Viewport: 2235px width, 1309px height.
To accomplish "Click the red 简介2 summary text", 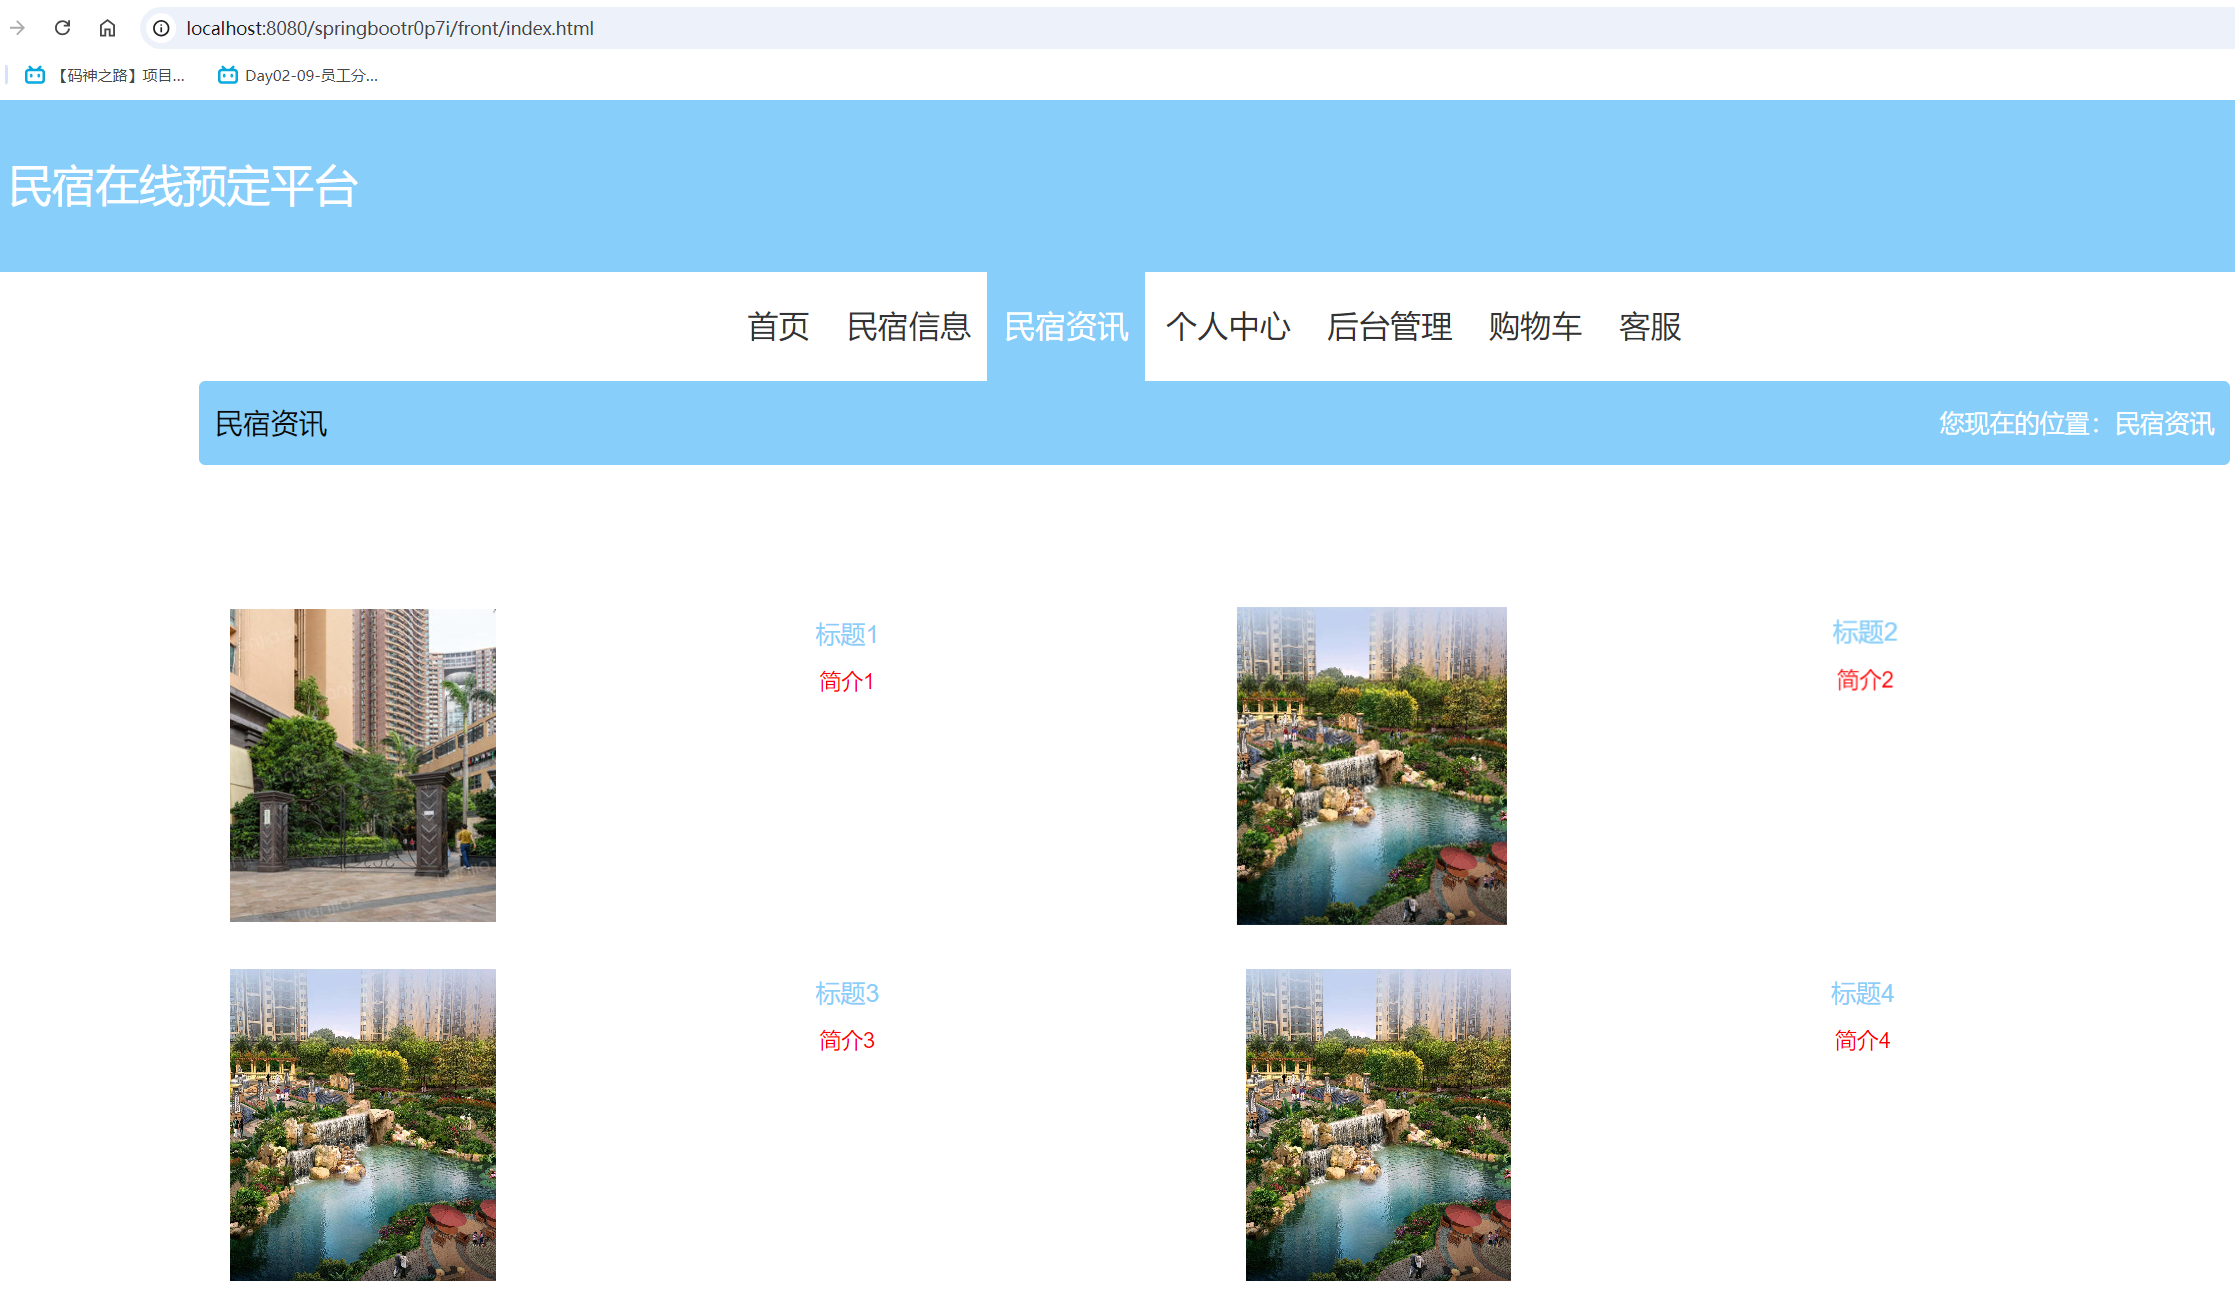I will click(1863, 680).
